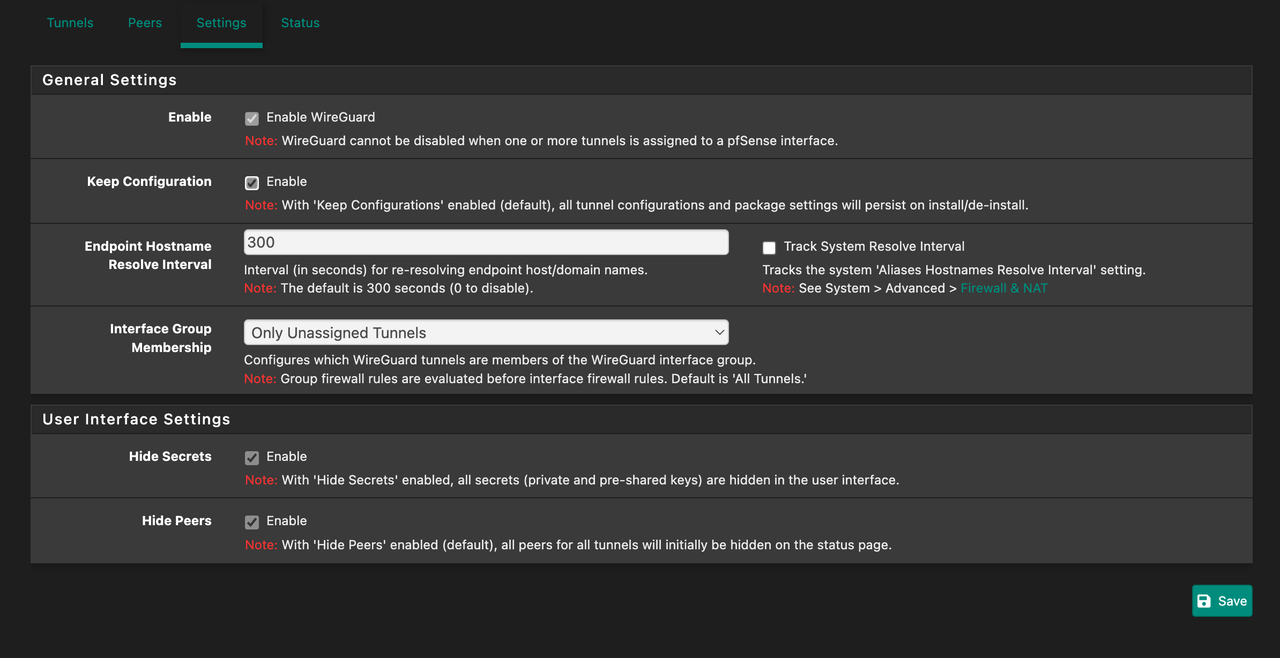Focus the Endpoint Hostname Resolve Interval field
This screenshot has width=1280, height=658.
(x=486, y=242)
